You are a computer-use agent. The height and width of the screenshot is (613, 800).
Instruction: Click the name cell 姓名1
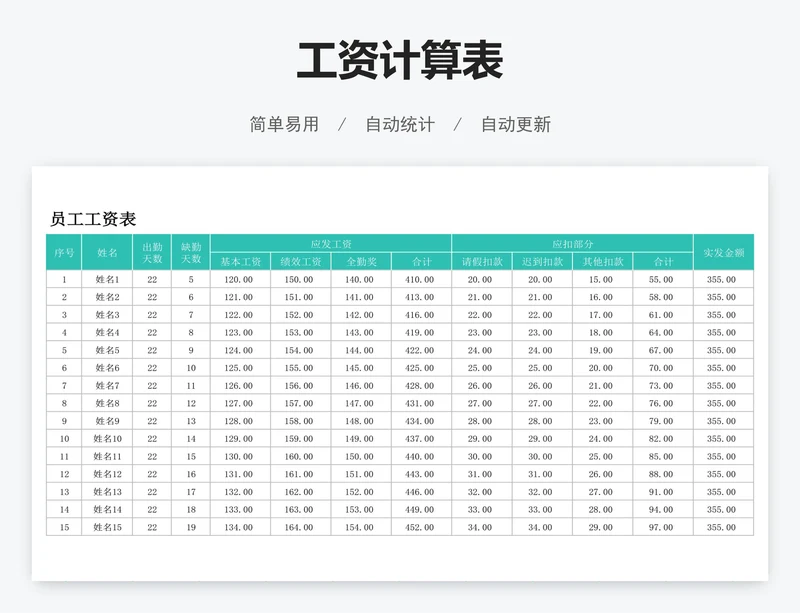click(107, 279)
